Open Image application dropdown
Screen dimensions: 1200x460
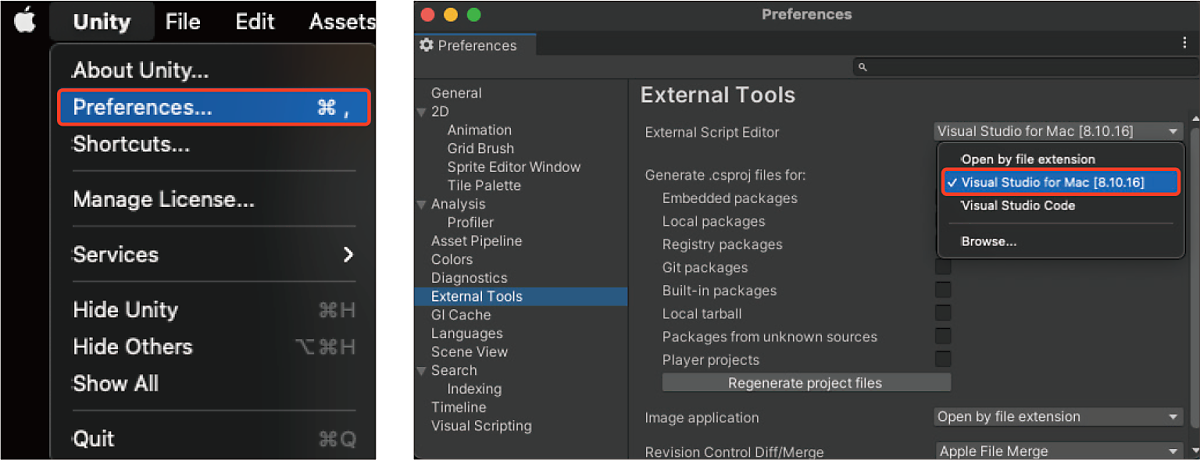1058,417
